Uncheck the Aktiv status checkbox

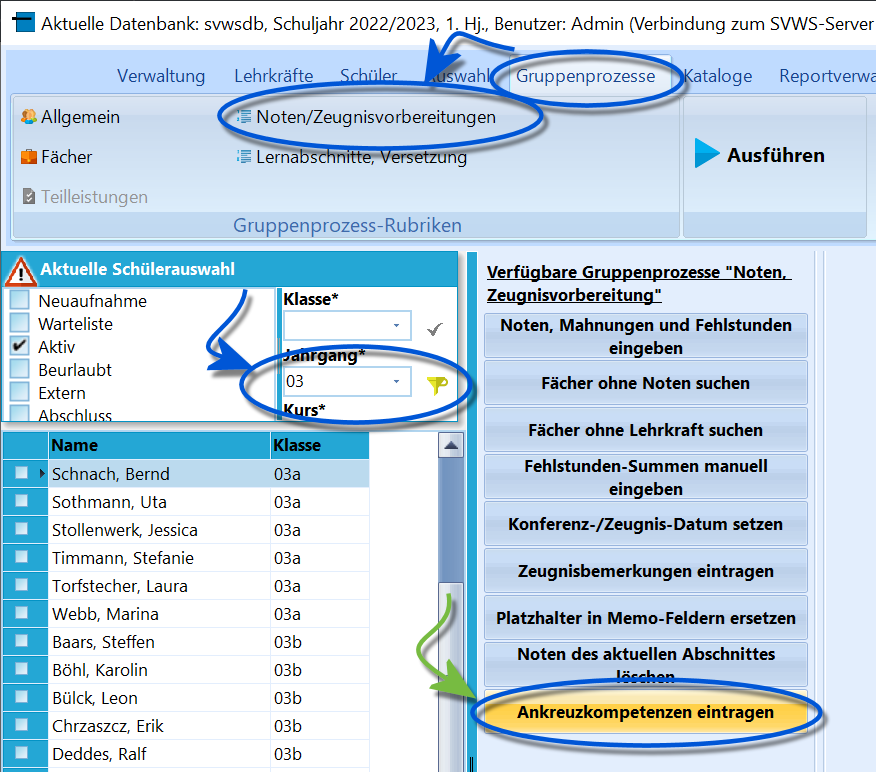coord(20,346)
